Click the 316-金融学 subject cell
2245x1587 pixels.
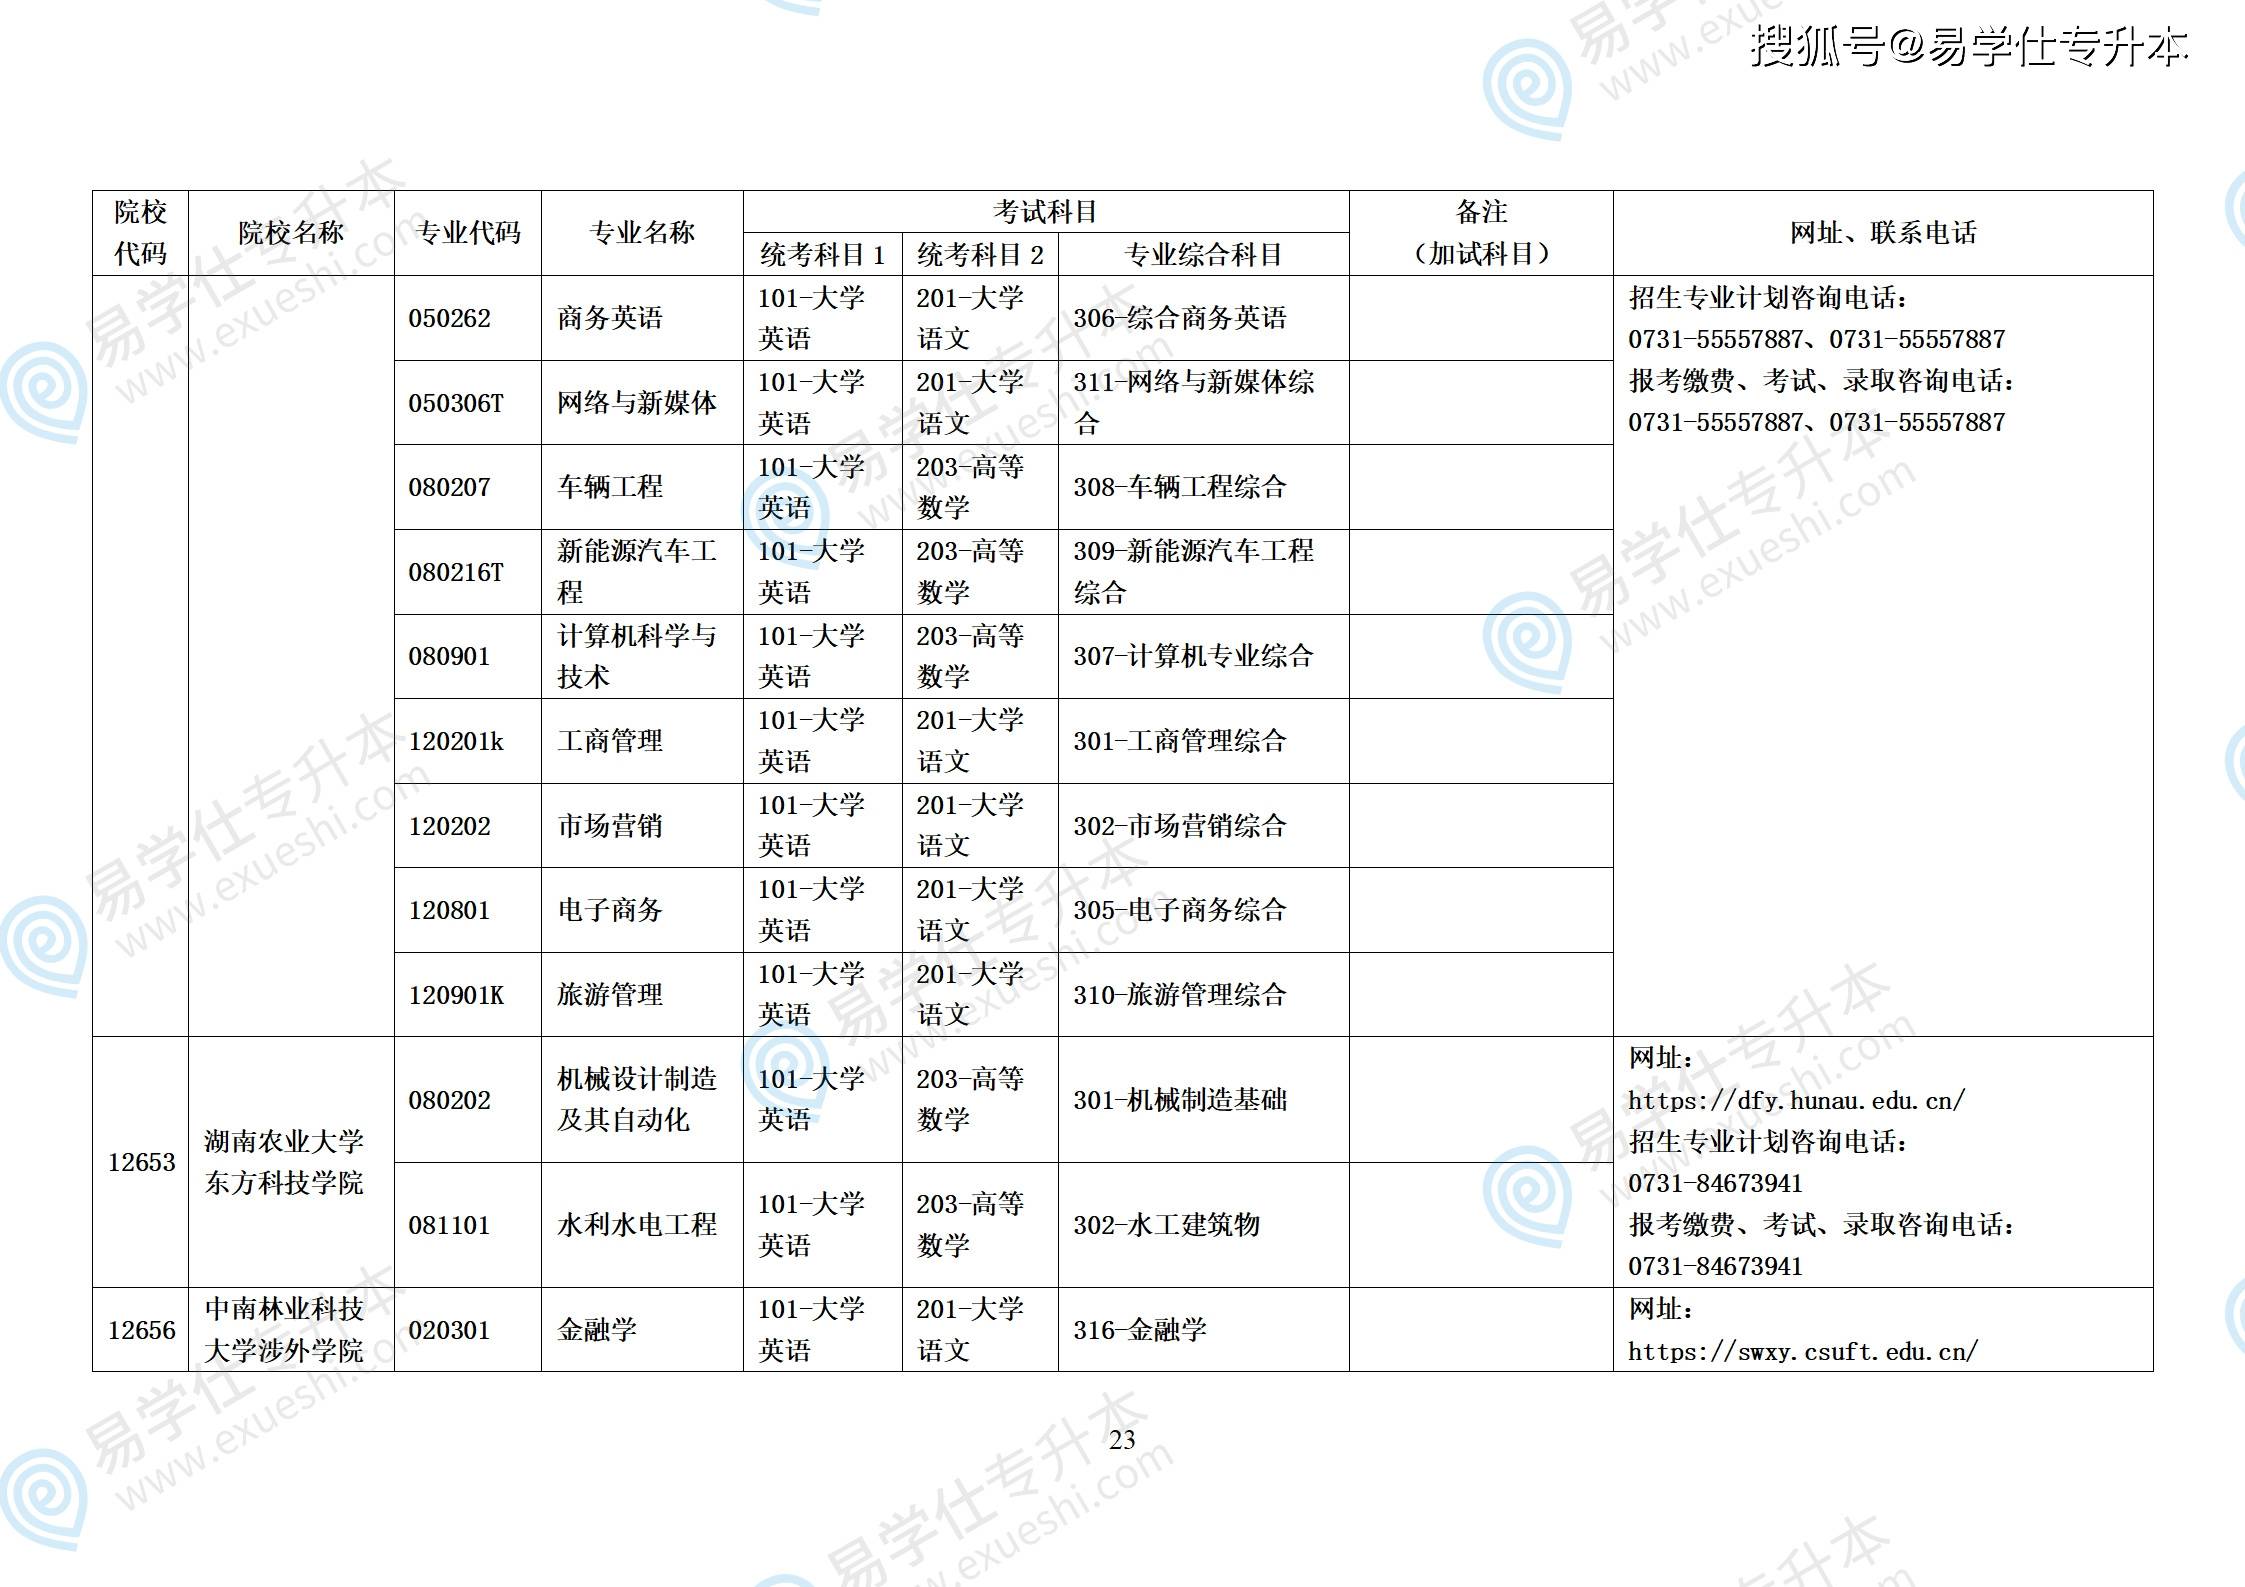pos(1204,1330)
